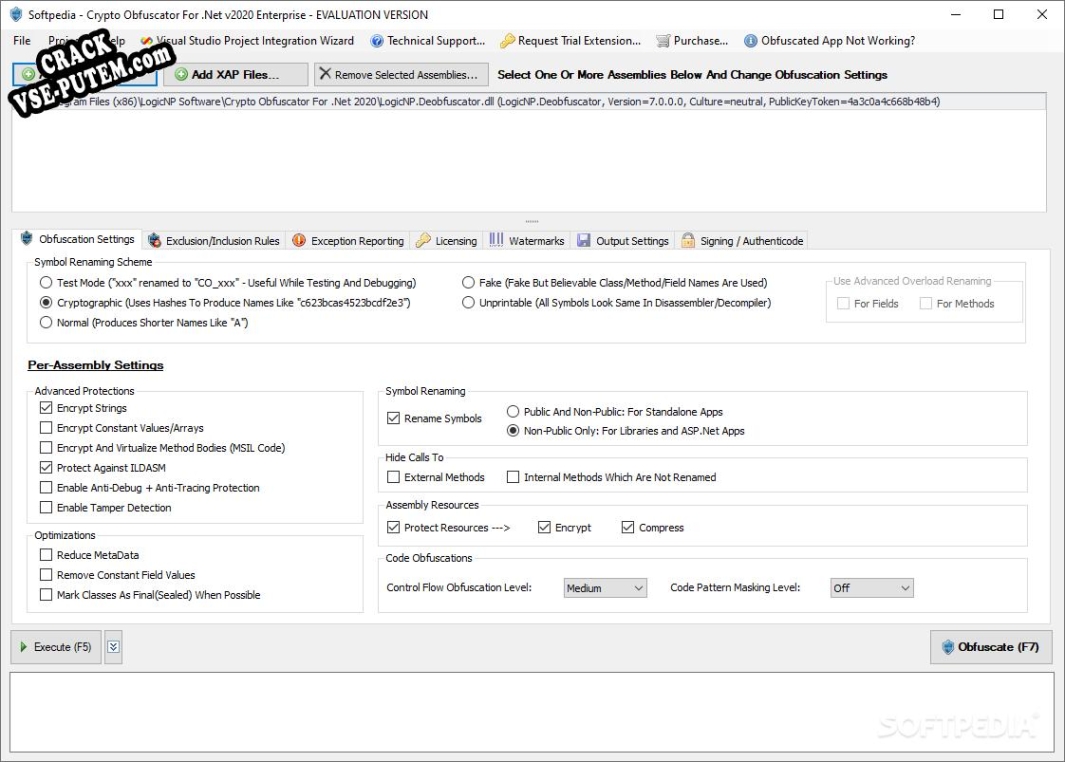Open Technical Support link

(x=428, y=41)
